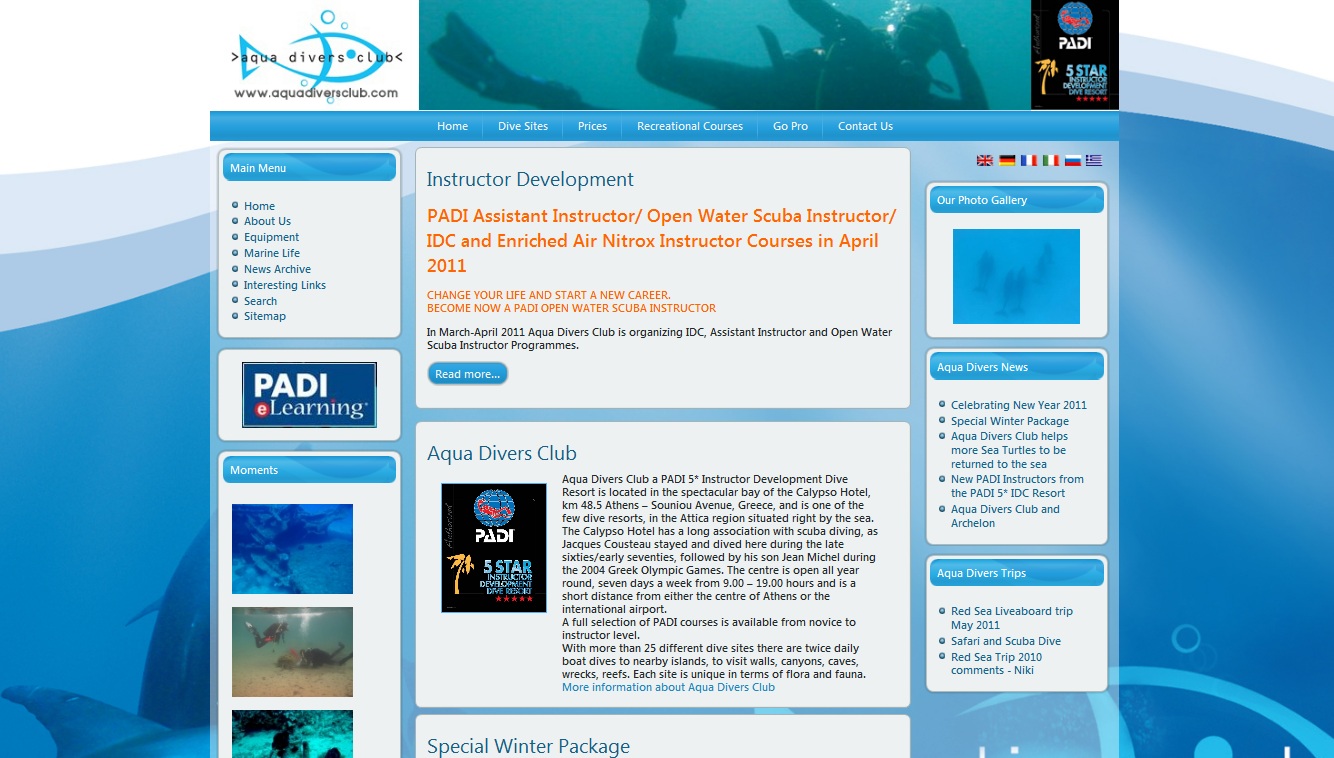This screenshot has width=1334, height=758.
Task: Select the Russian flag language option
Action: [1072, 159]
